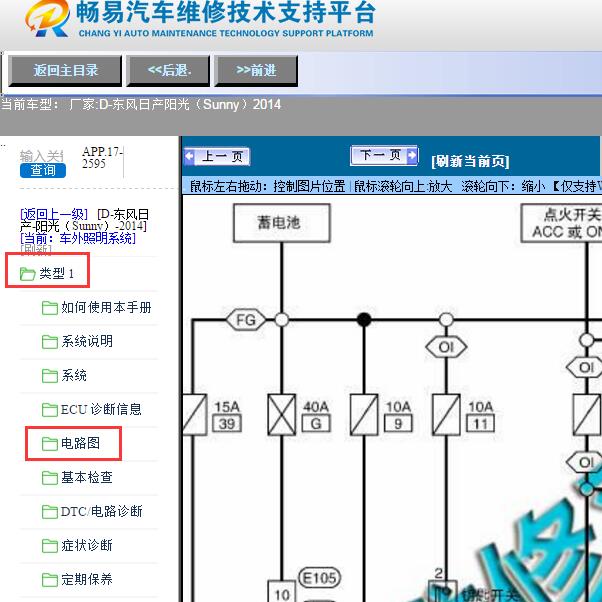This screenshot has width=602, height=602.
Task: Click the folder icon beside 类型 1
Action: point(28,274)
